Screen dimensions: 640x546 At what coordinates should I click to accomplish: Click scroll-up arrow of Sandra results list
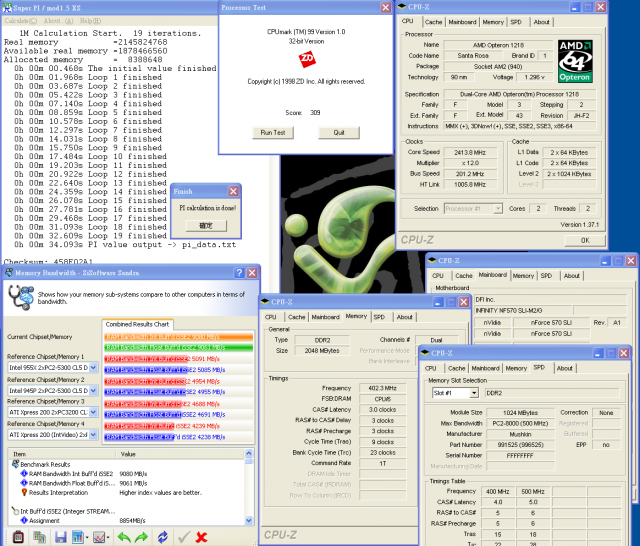tap(249, 454)
